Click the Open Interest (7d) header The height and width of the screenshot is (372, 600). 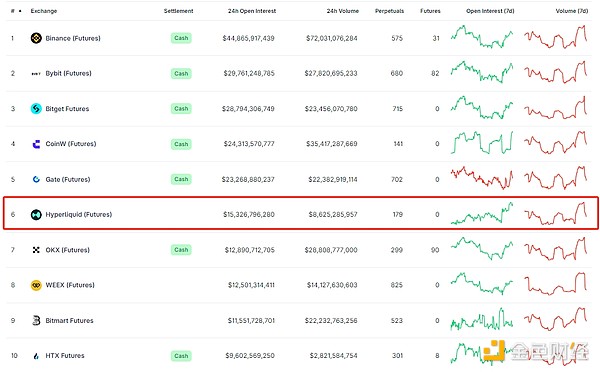pos(490,11)
